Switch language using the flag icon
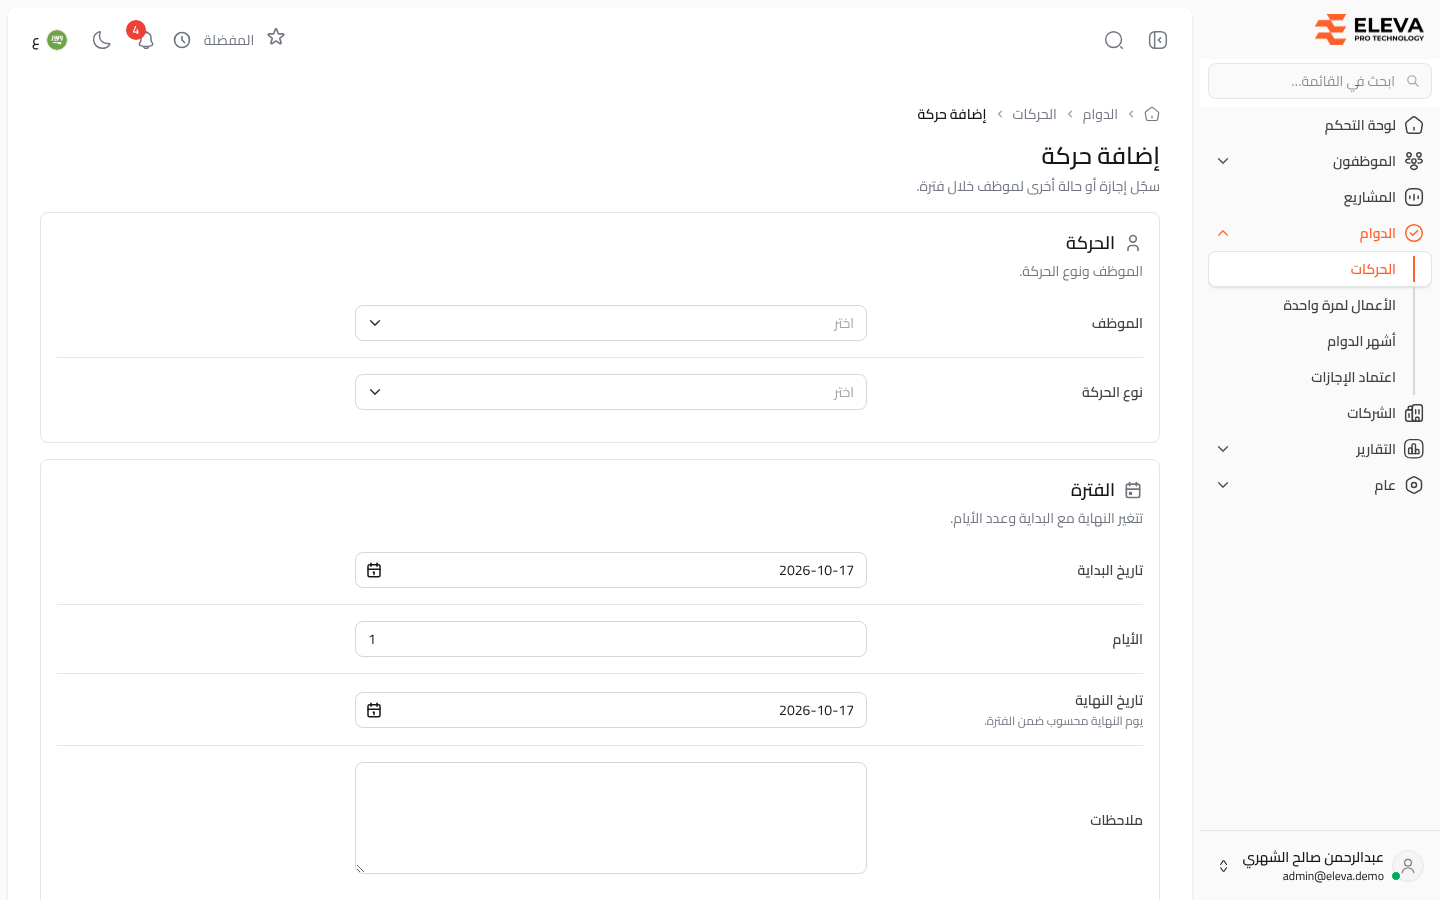This screenshot has width=1440, height=900. 57,40
